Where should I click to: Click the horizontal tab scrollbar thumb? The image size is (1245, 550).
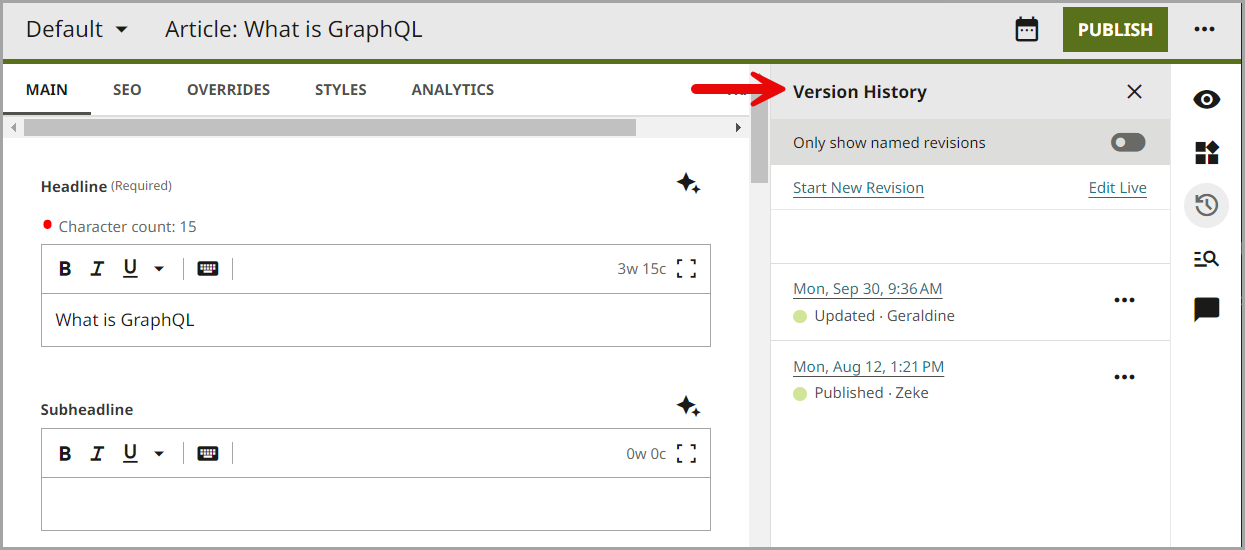click(x=330, y=127)
